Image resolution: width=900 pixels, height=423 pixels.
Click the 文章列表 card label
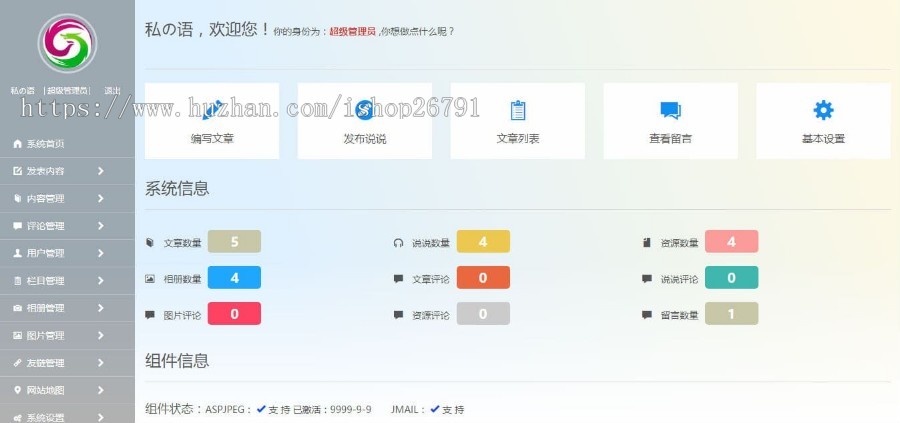click(x=518, y=139)
